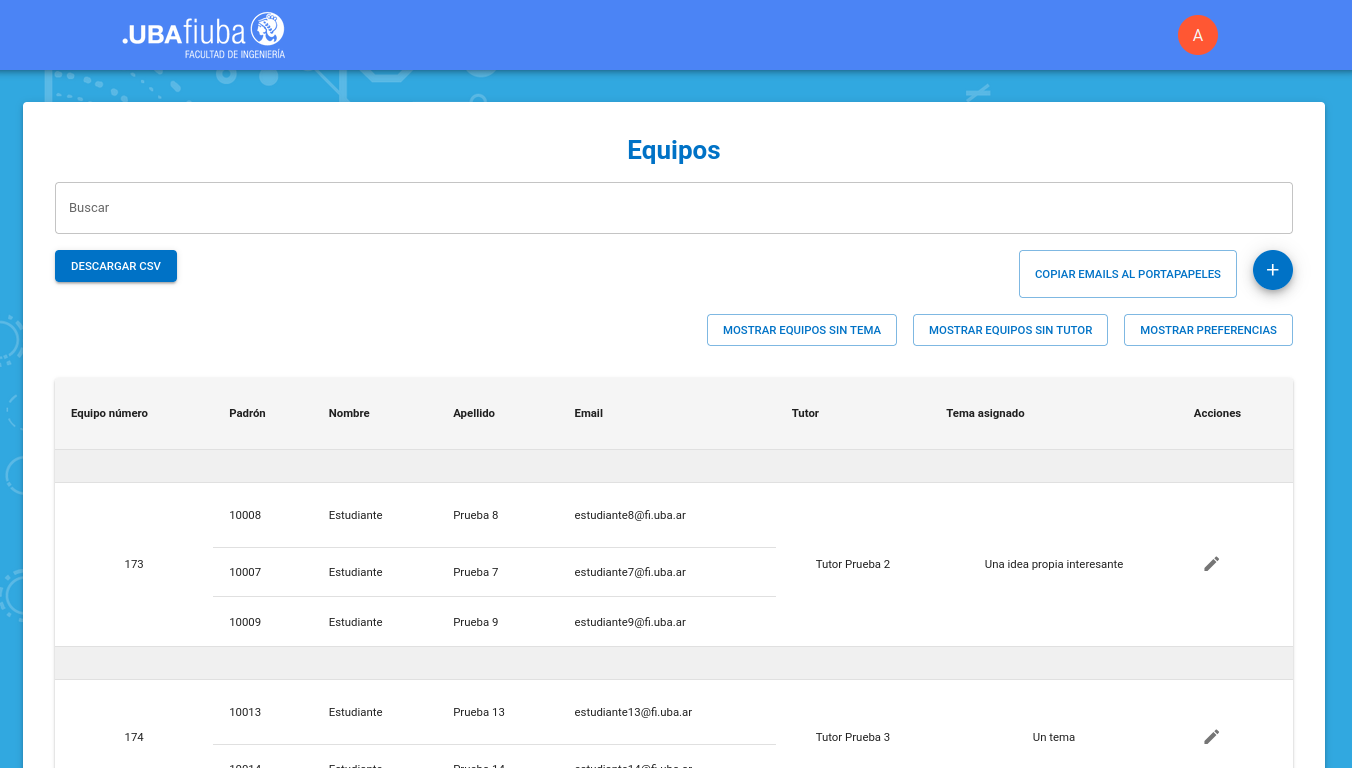
Task: Edit team 174 with pencil icon
Action: pos(1211,737)
